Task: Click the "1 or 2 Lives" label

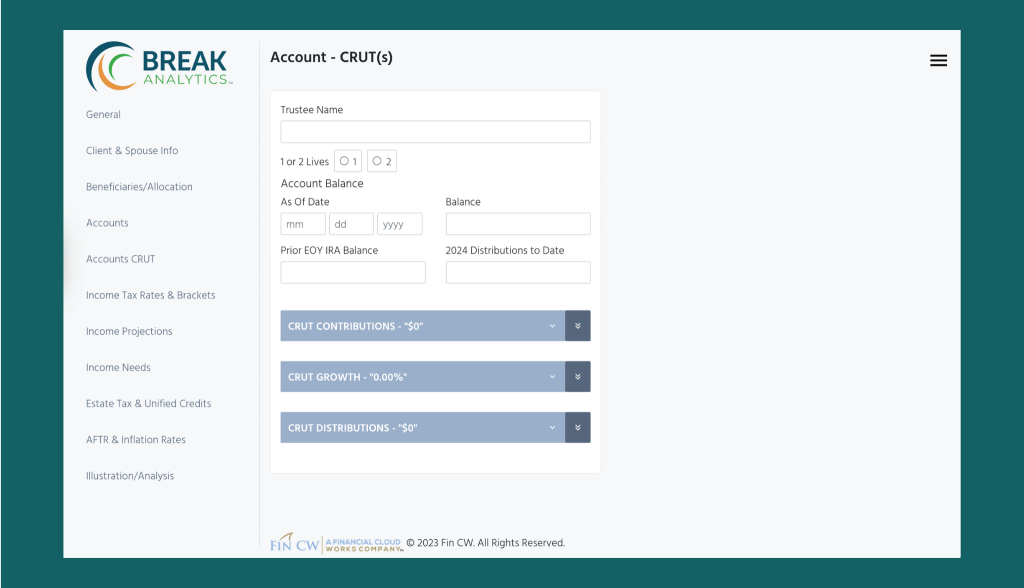Action: coord(304,161)
